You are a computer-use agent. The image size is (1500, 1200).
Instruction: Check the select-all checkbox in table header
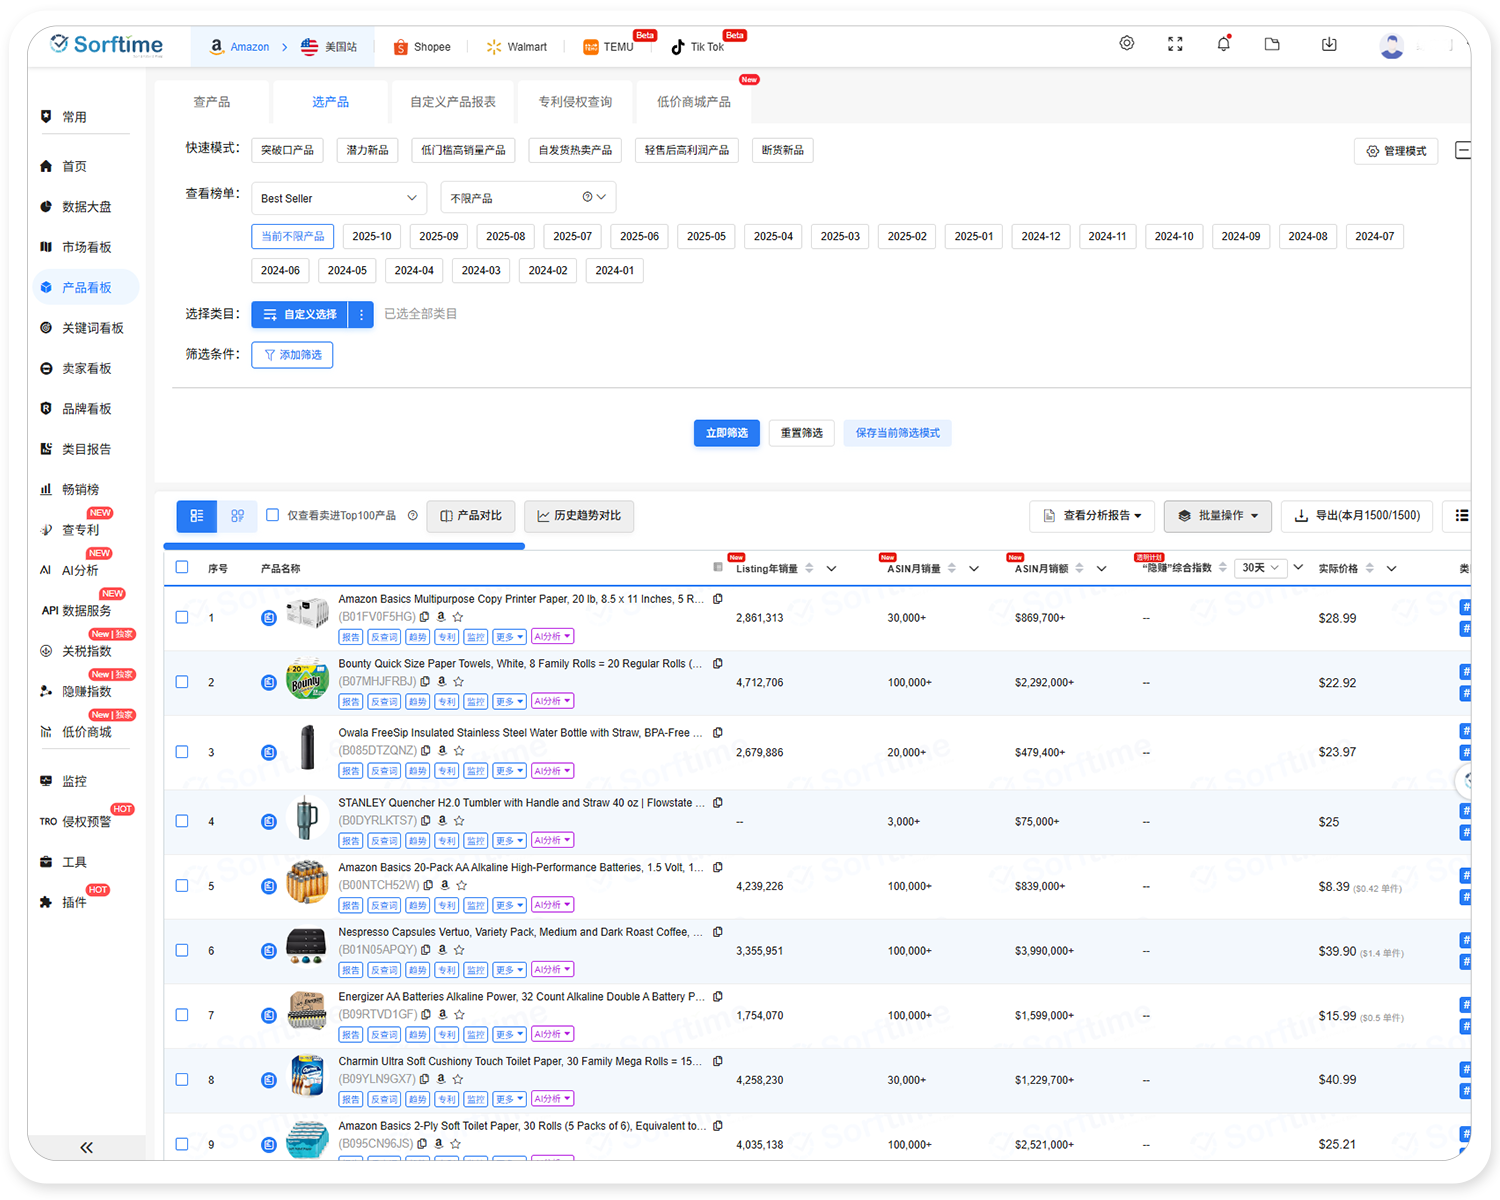[182, 568]
